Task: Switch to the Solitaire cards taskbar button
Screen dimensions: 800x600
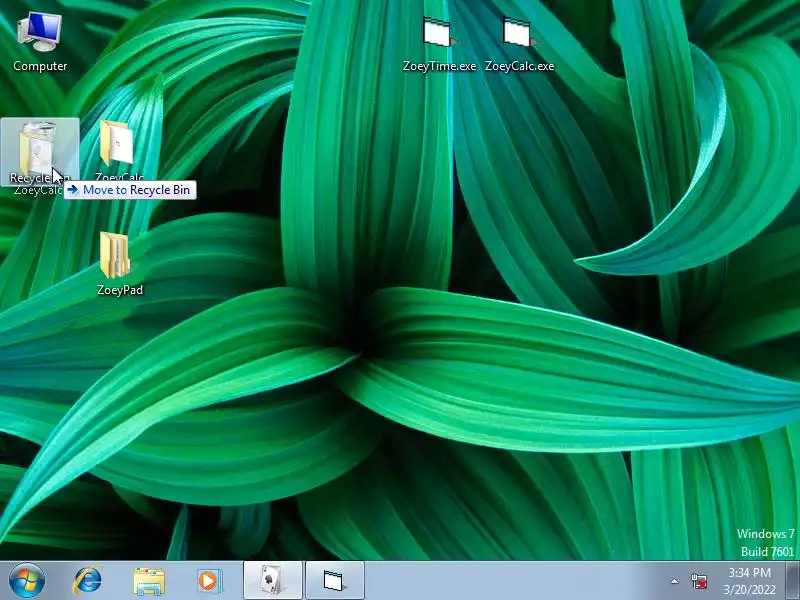Action: tap(273, 581)
